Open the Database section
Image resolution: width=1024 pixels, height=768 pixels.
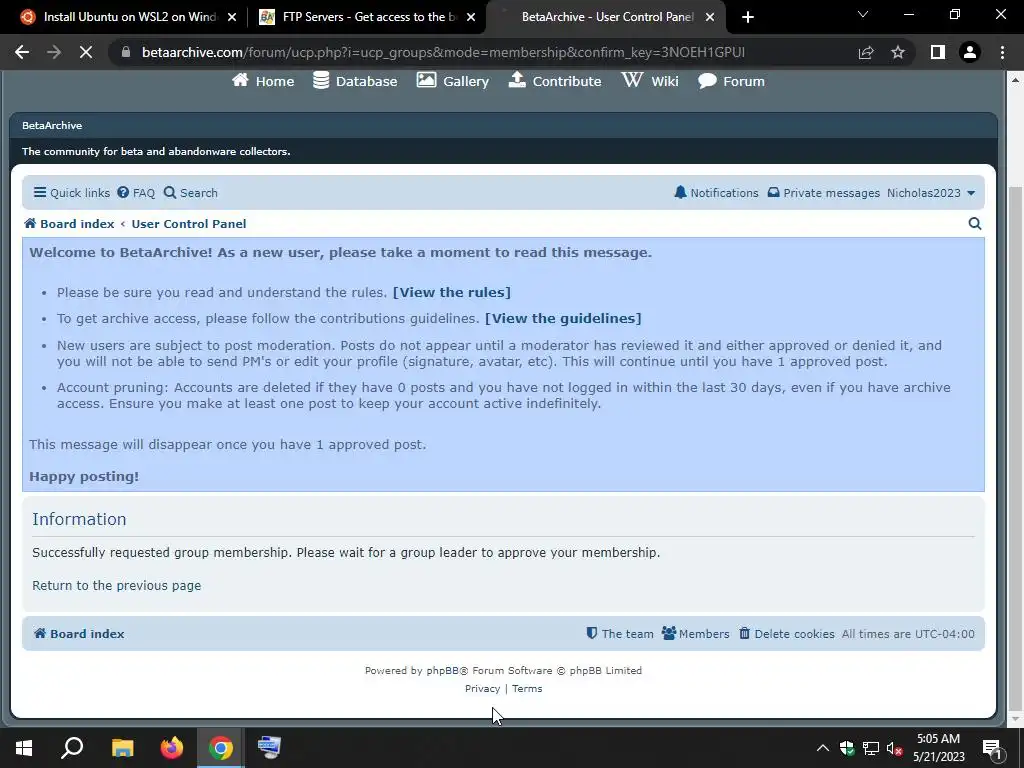pyautogui.click(x=355, y=81)
